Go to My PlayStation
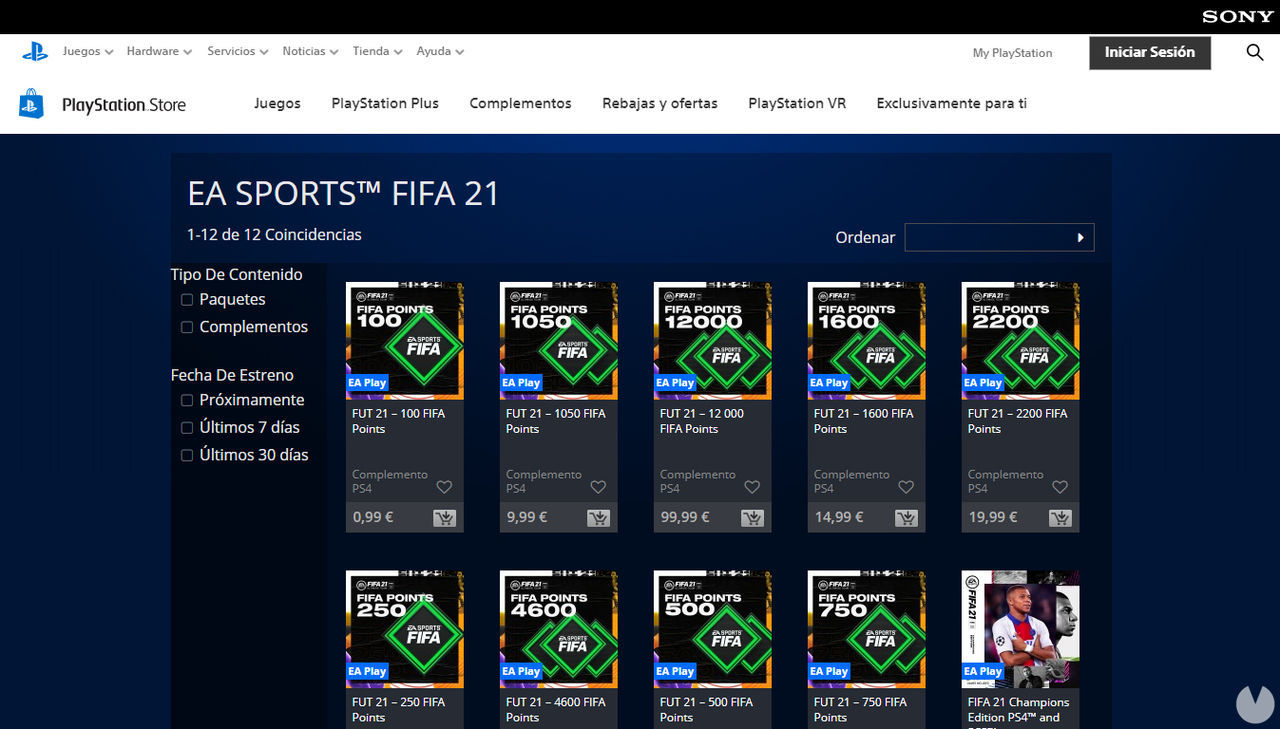This screenshot has height=729, width=1280. (1012, 53)
